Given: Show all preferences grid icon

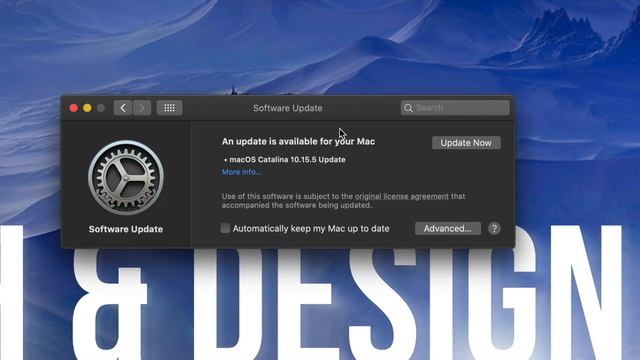Looking at the screenshot, I should tap(169, 108).
